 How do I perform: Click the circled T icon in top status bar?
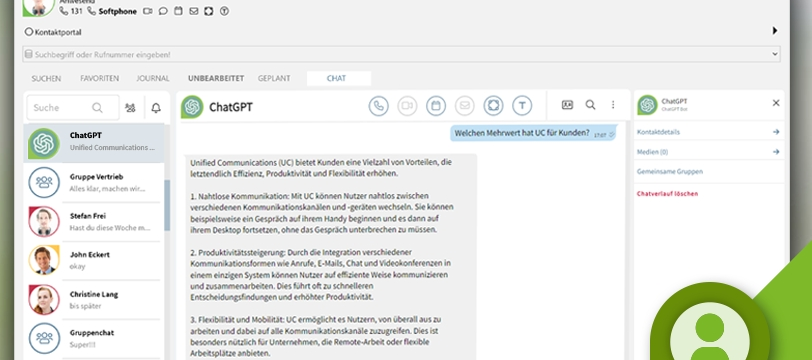pos(224,11)
